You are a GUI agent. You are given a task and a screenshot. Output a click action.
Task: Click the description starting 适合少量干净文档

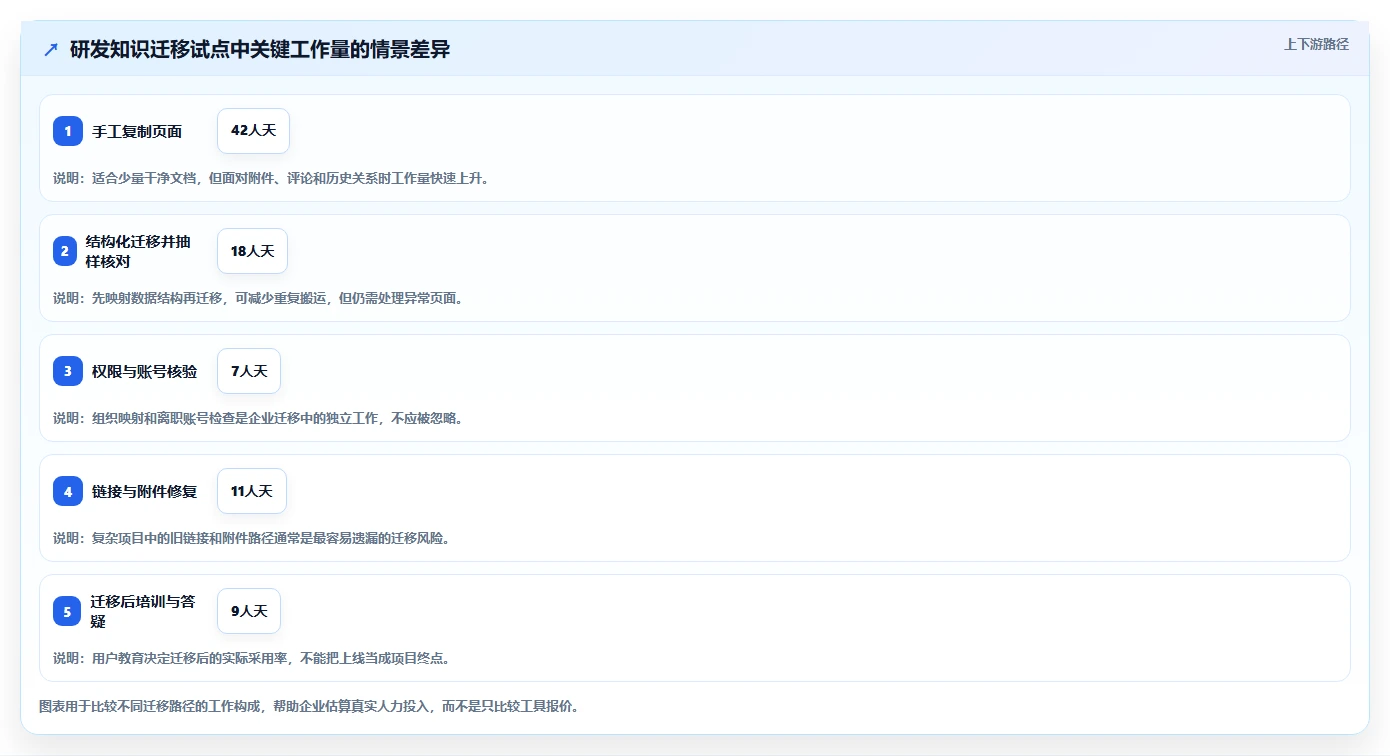coord(271,178)
